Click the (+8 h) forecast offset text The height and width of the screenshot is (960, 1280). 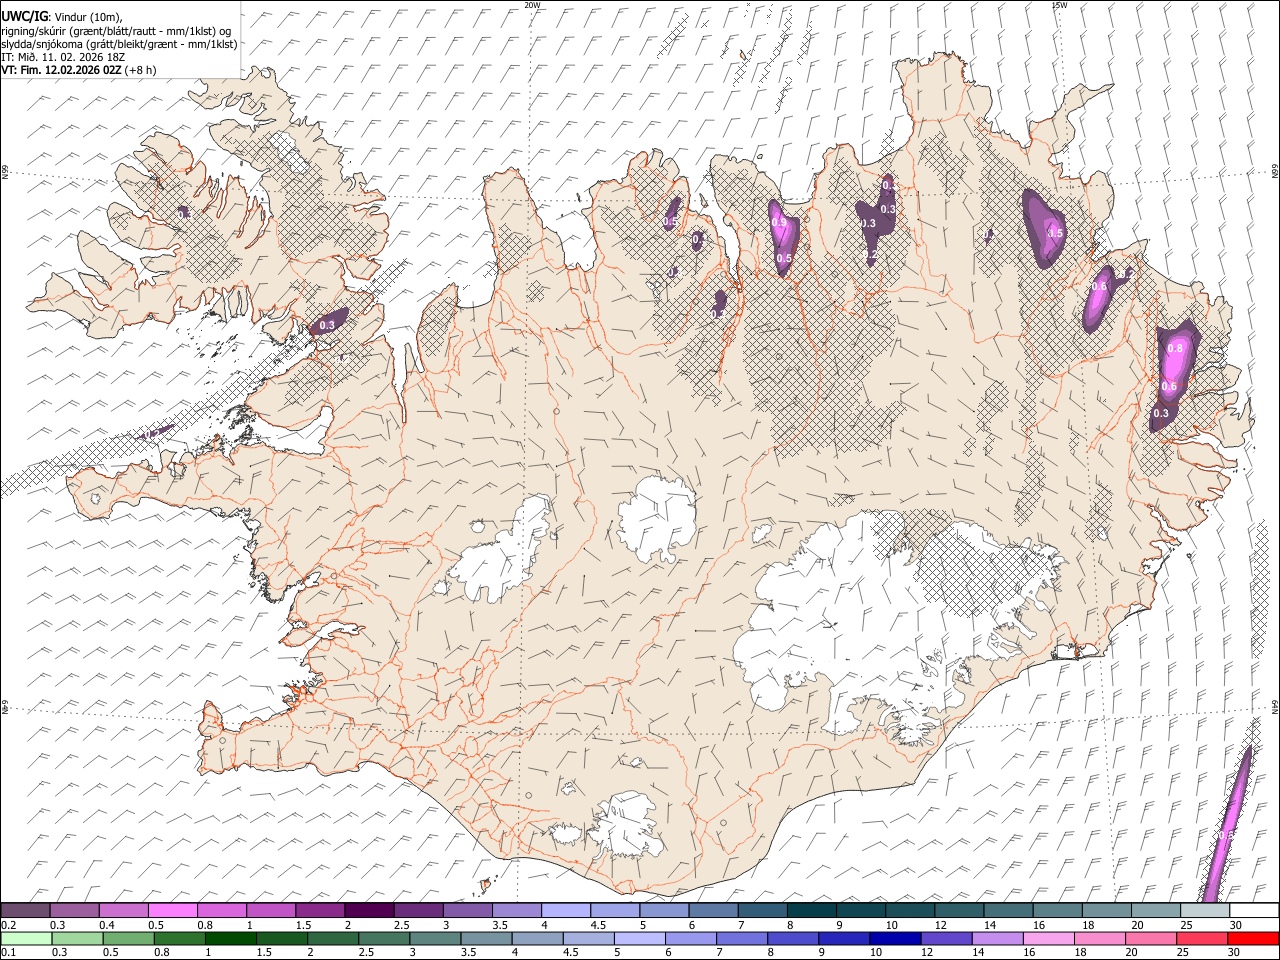[141, 70]
